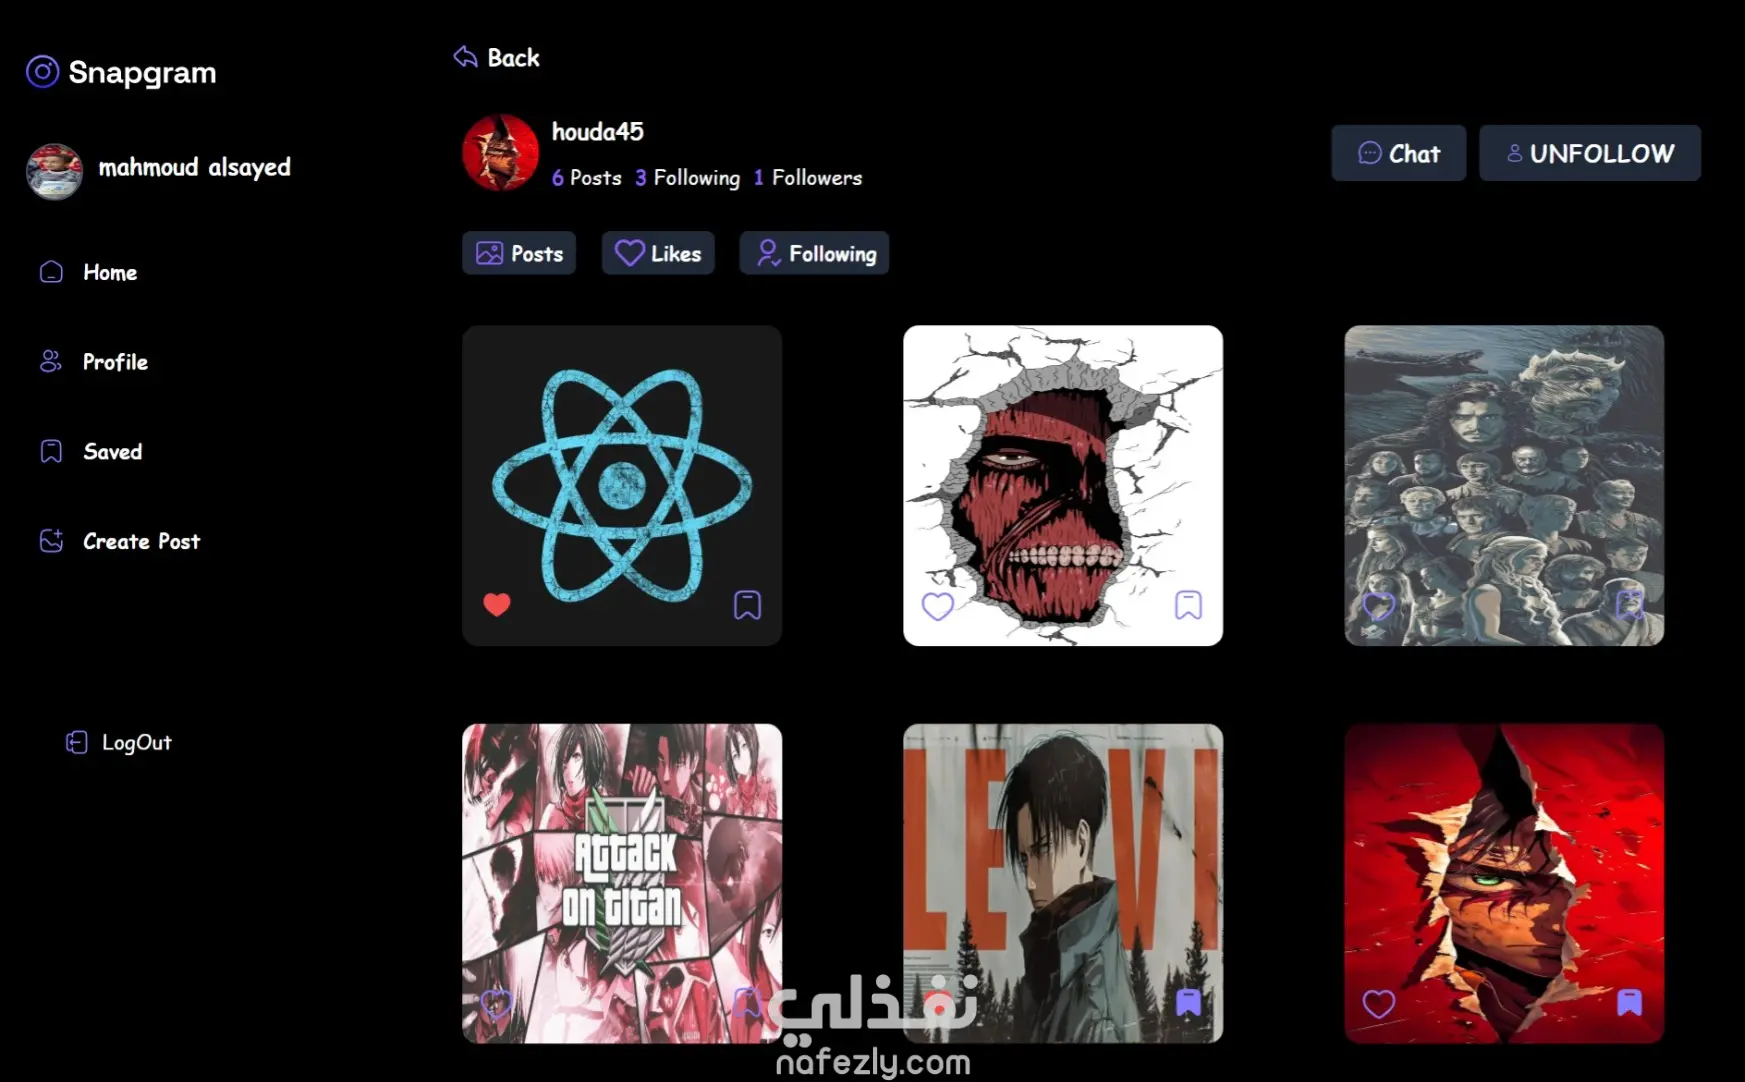The height and width of the screenshot is (1082, 1745).
Task: Click the Saved bookmark icon in sidebar
Action: 51,452
